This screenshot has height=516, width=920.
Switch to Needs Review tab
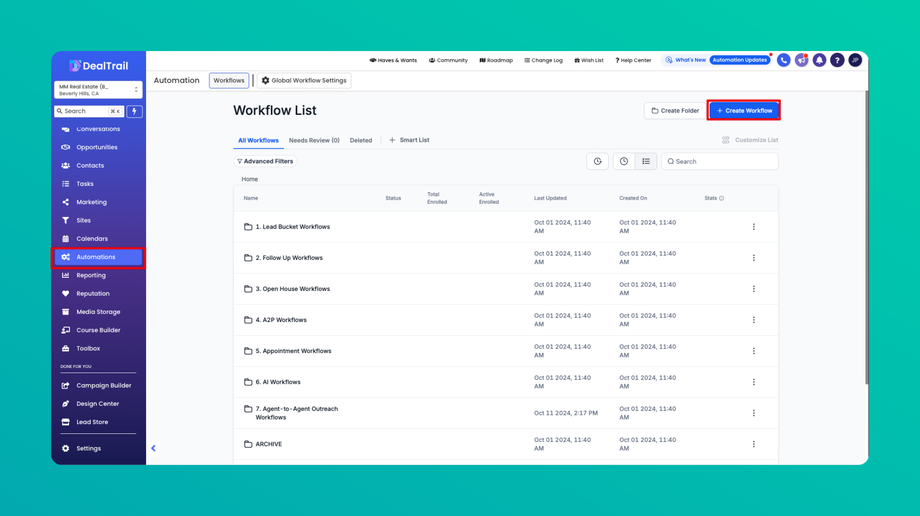point(314,140)
